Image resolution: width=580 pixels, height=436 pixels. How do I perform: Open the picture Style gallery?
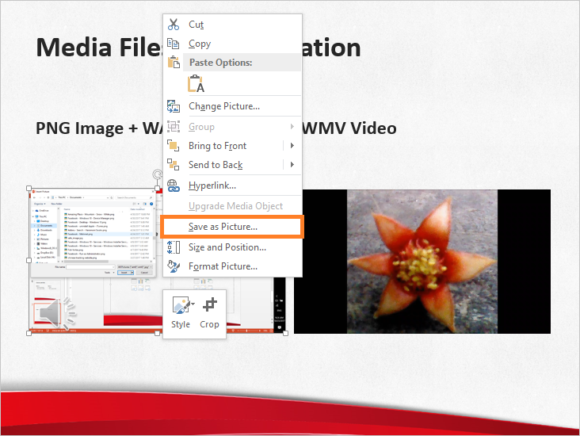(x=181, y=313)
